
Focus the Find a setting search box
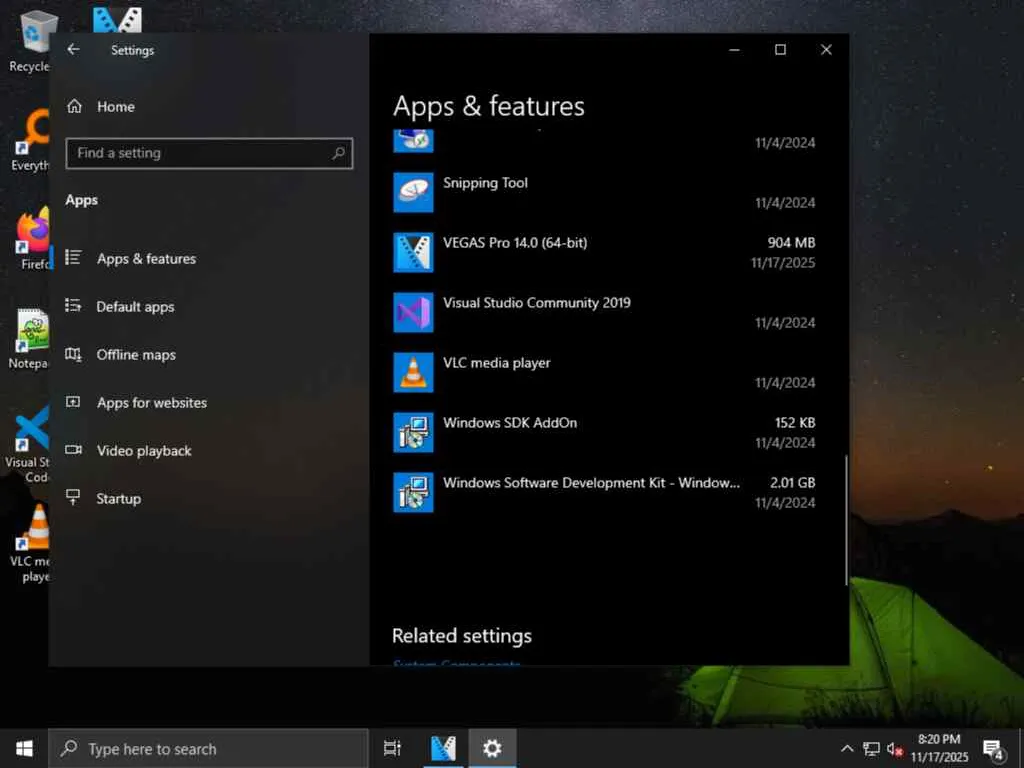[209, 153]
